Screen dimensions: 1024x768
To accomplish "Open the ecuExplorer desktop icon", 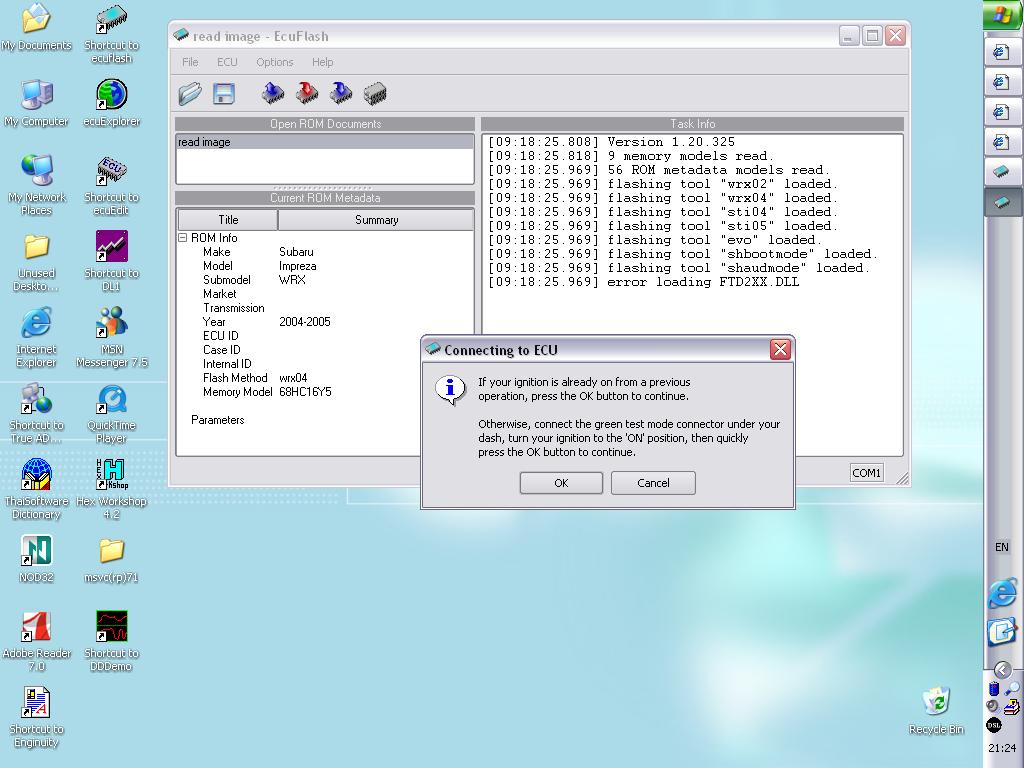I will click(111, 103).
